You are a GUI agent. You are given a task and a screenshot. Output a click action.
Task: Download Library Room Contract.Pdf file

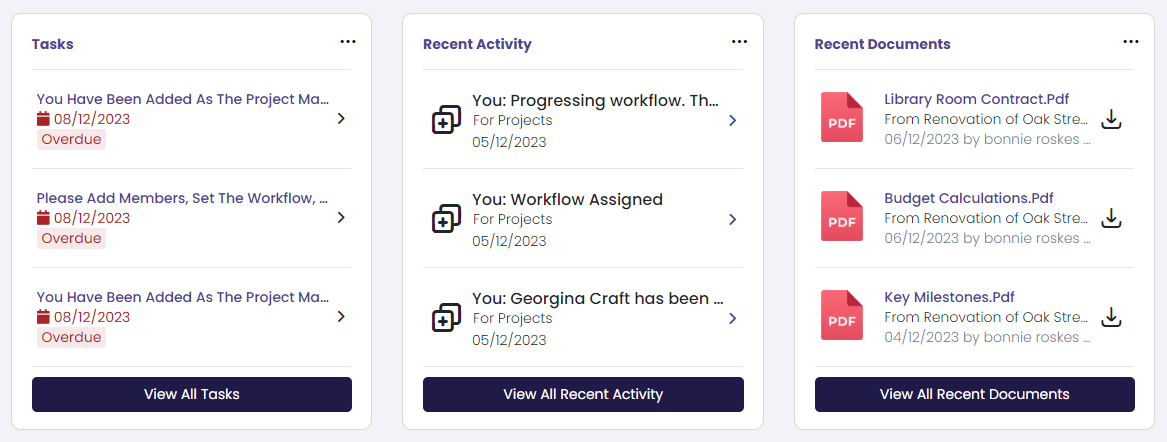pyautogui.click(x=1110, y=119)
